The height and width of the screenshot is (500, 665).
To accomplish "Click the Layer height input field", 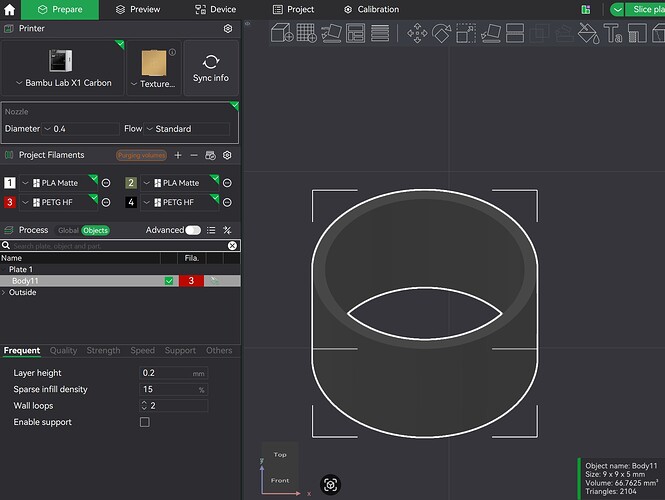I will point(173,373).
